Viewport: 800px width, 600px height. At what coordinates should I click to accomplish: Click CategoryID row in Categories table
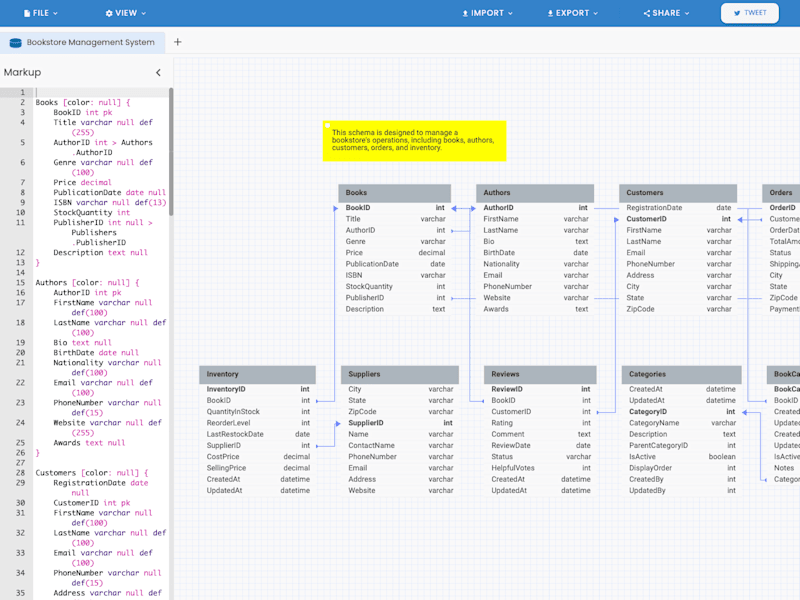[682, 412]
